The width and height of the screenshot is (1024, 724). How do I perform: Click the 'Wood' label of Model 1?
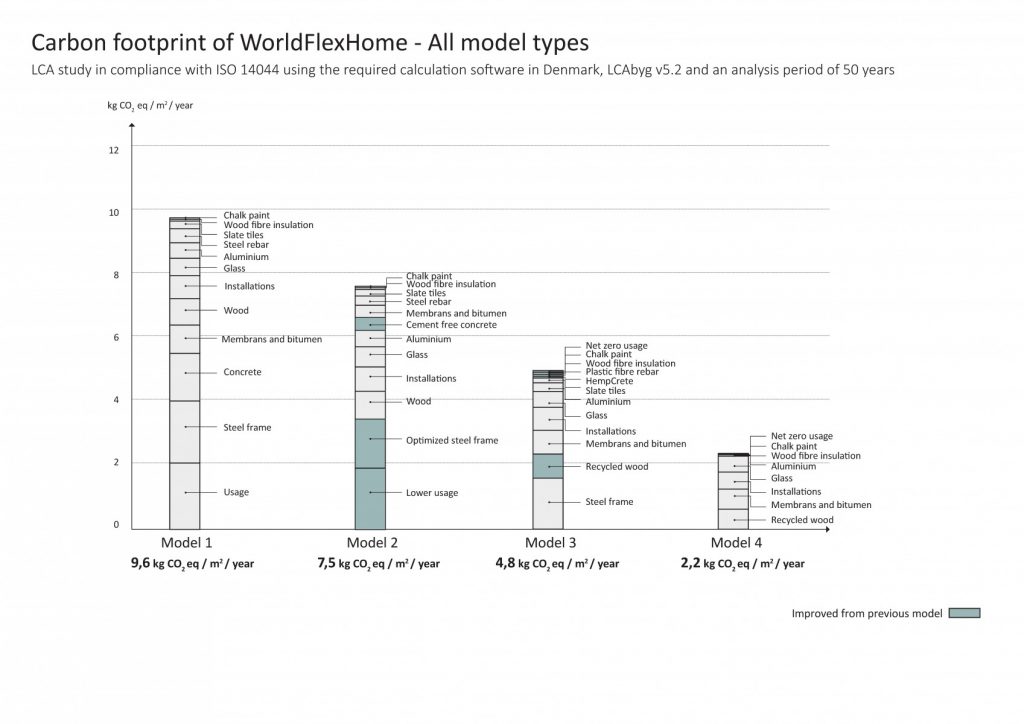[236, 311]
